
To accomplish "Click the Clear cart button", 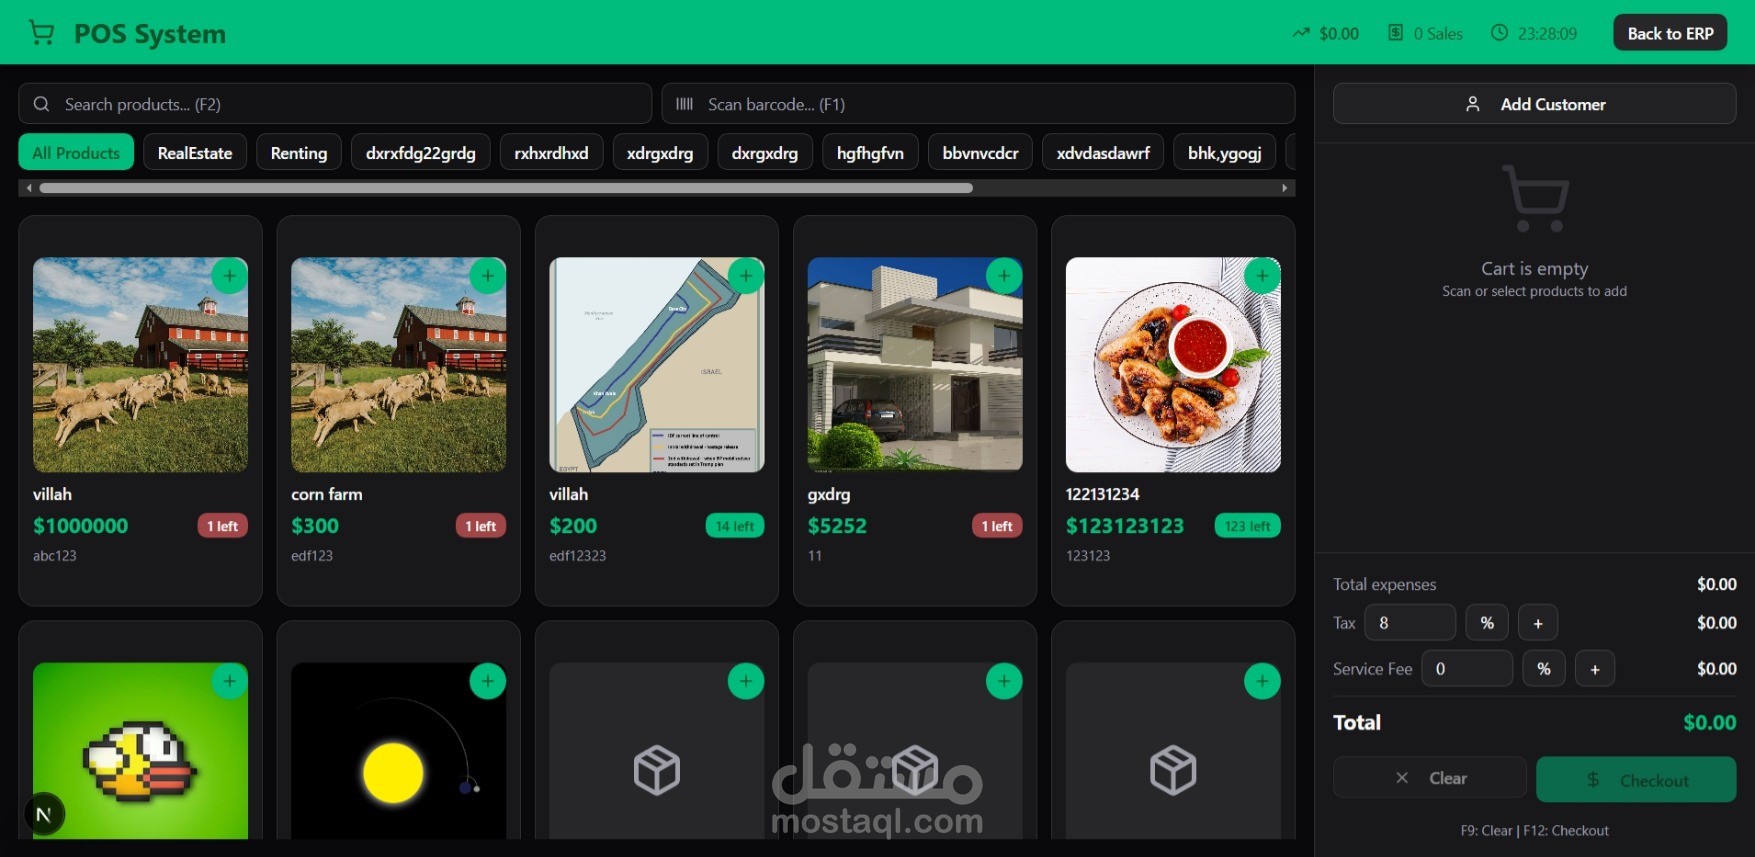I will pyautogui.click(x=1430, y=778).
